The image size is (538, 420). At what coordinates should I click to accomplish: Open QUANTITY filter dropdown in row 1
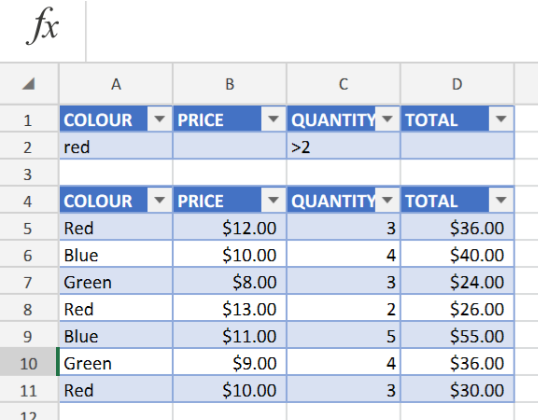pos(387,119)
